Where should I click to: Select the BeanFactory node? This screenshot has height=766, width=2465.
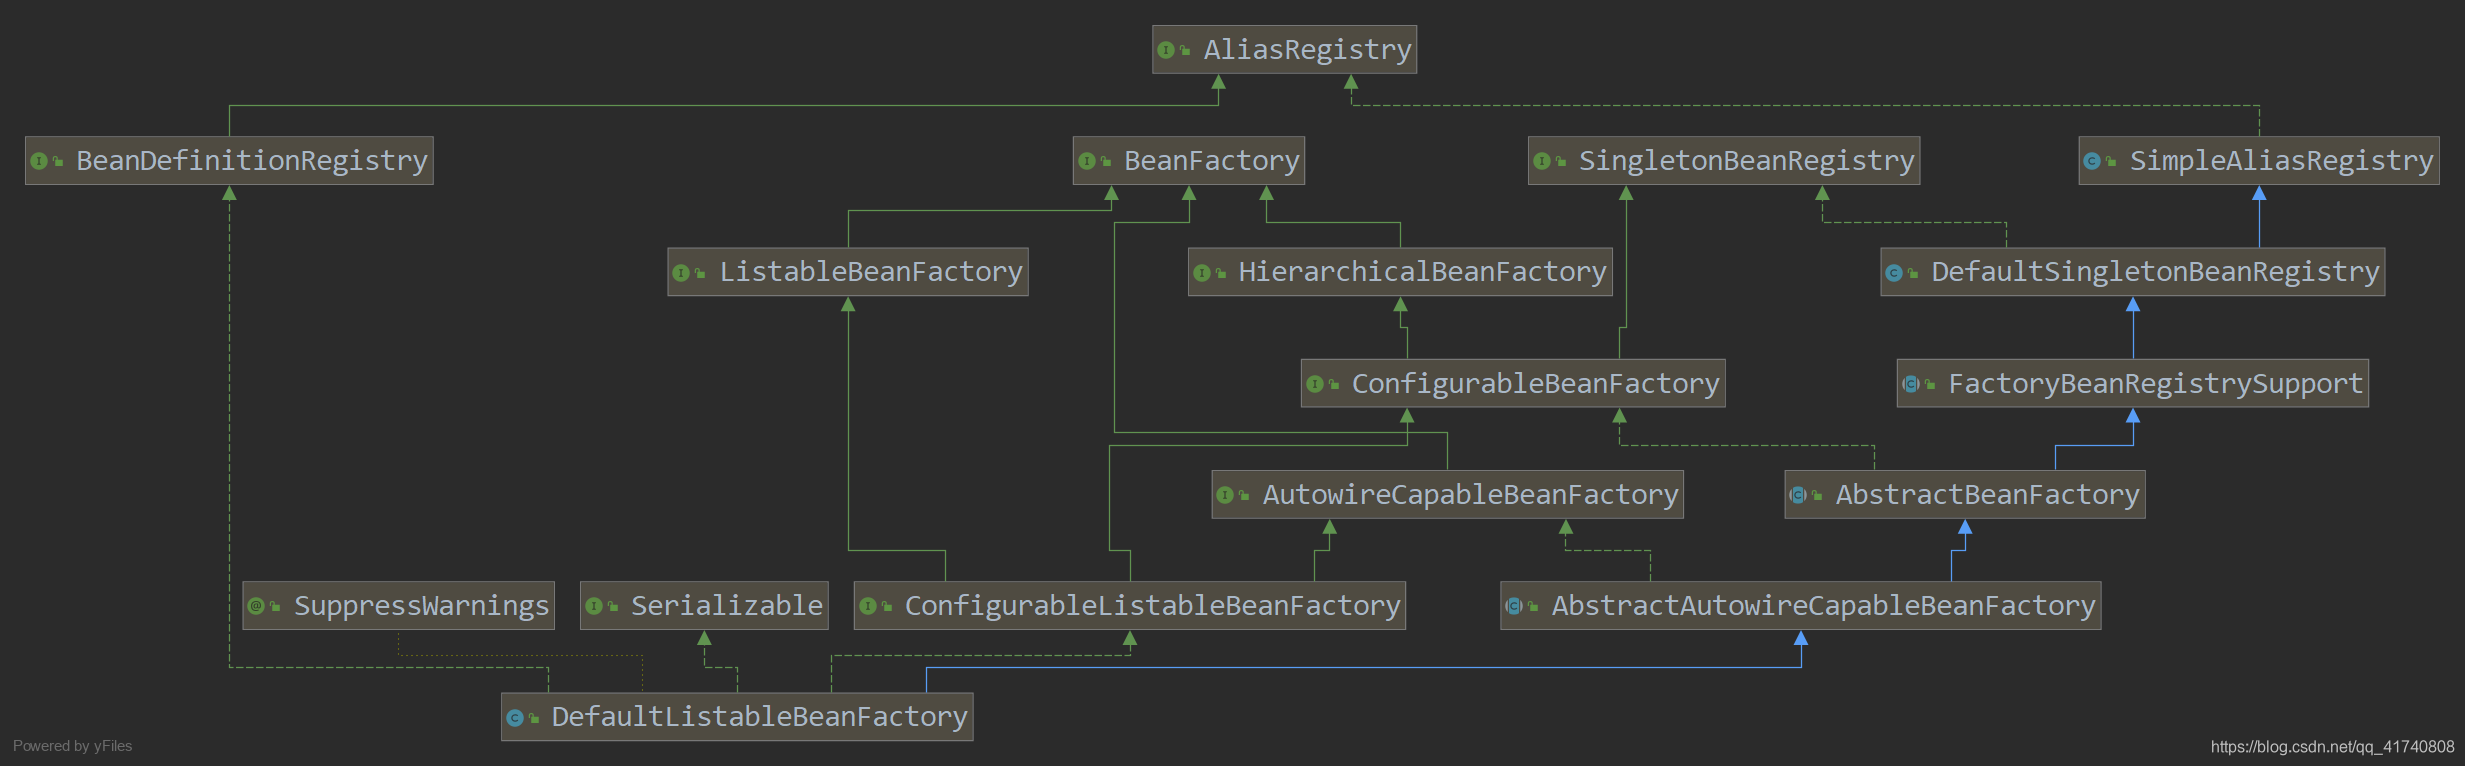tap(1188, 161)
